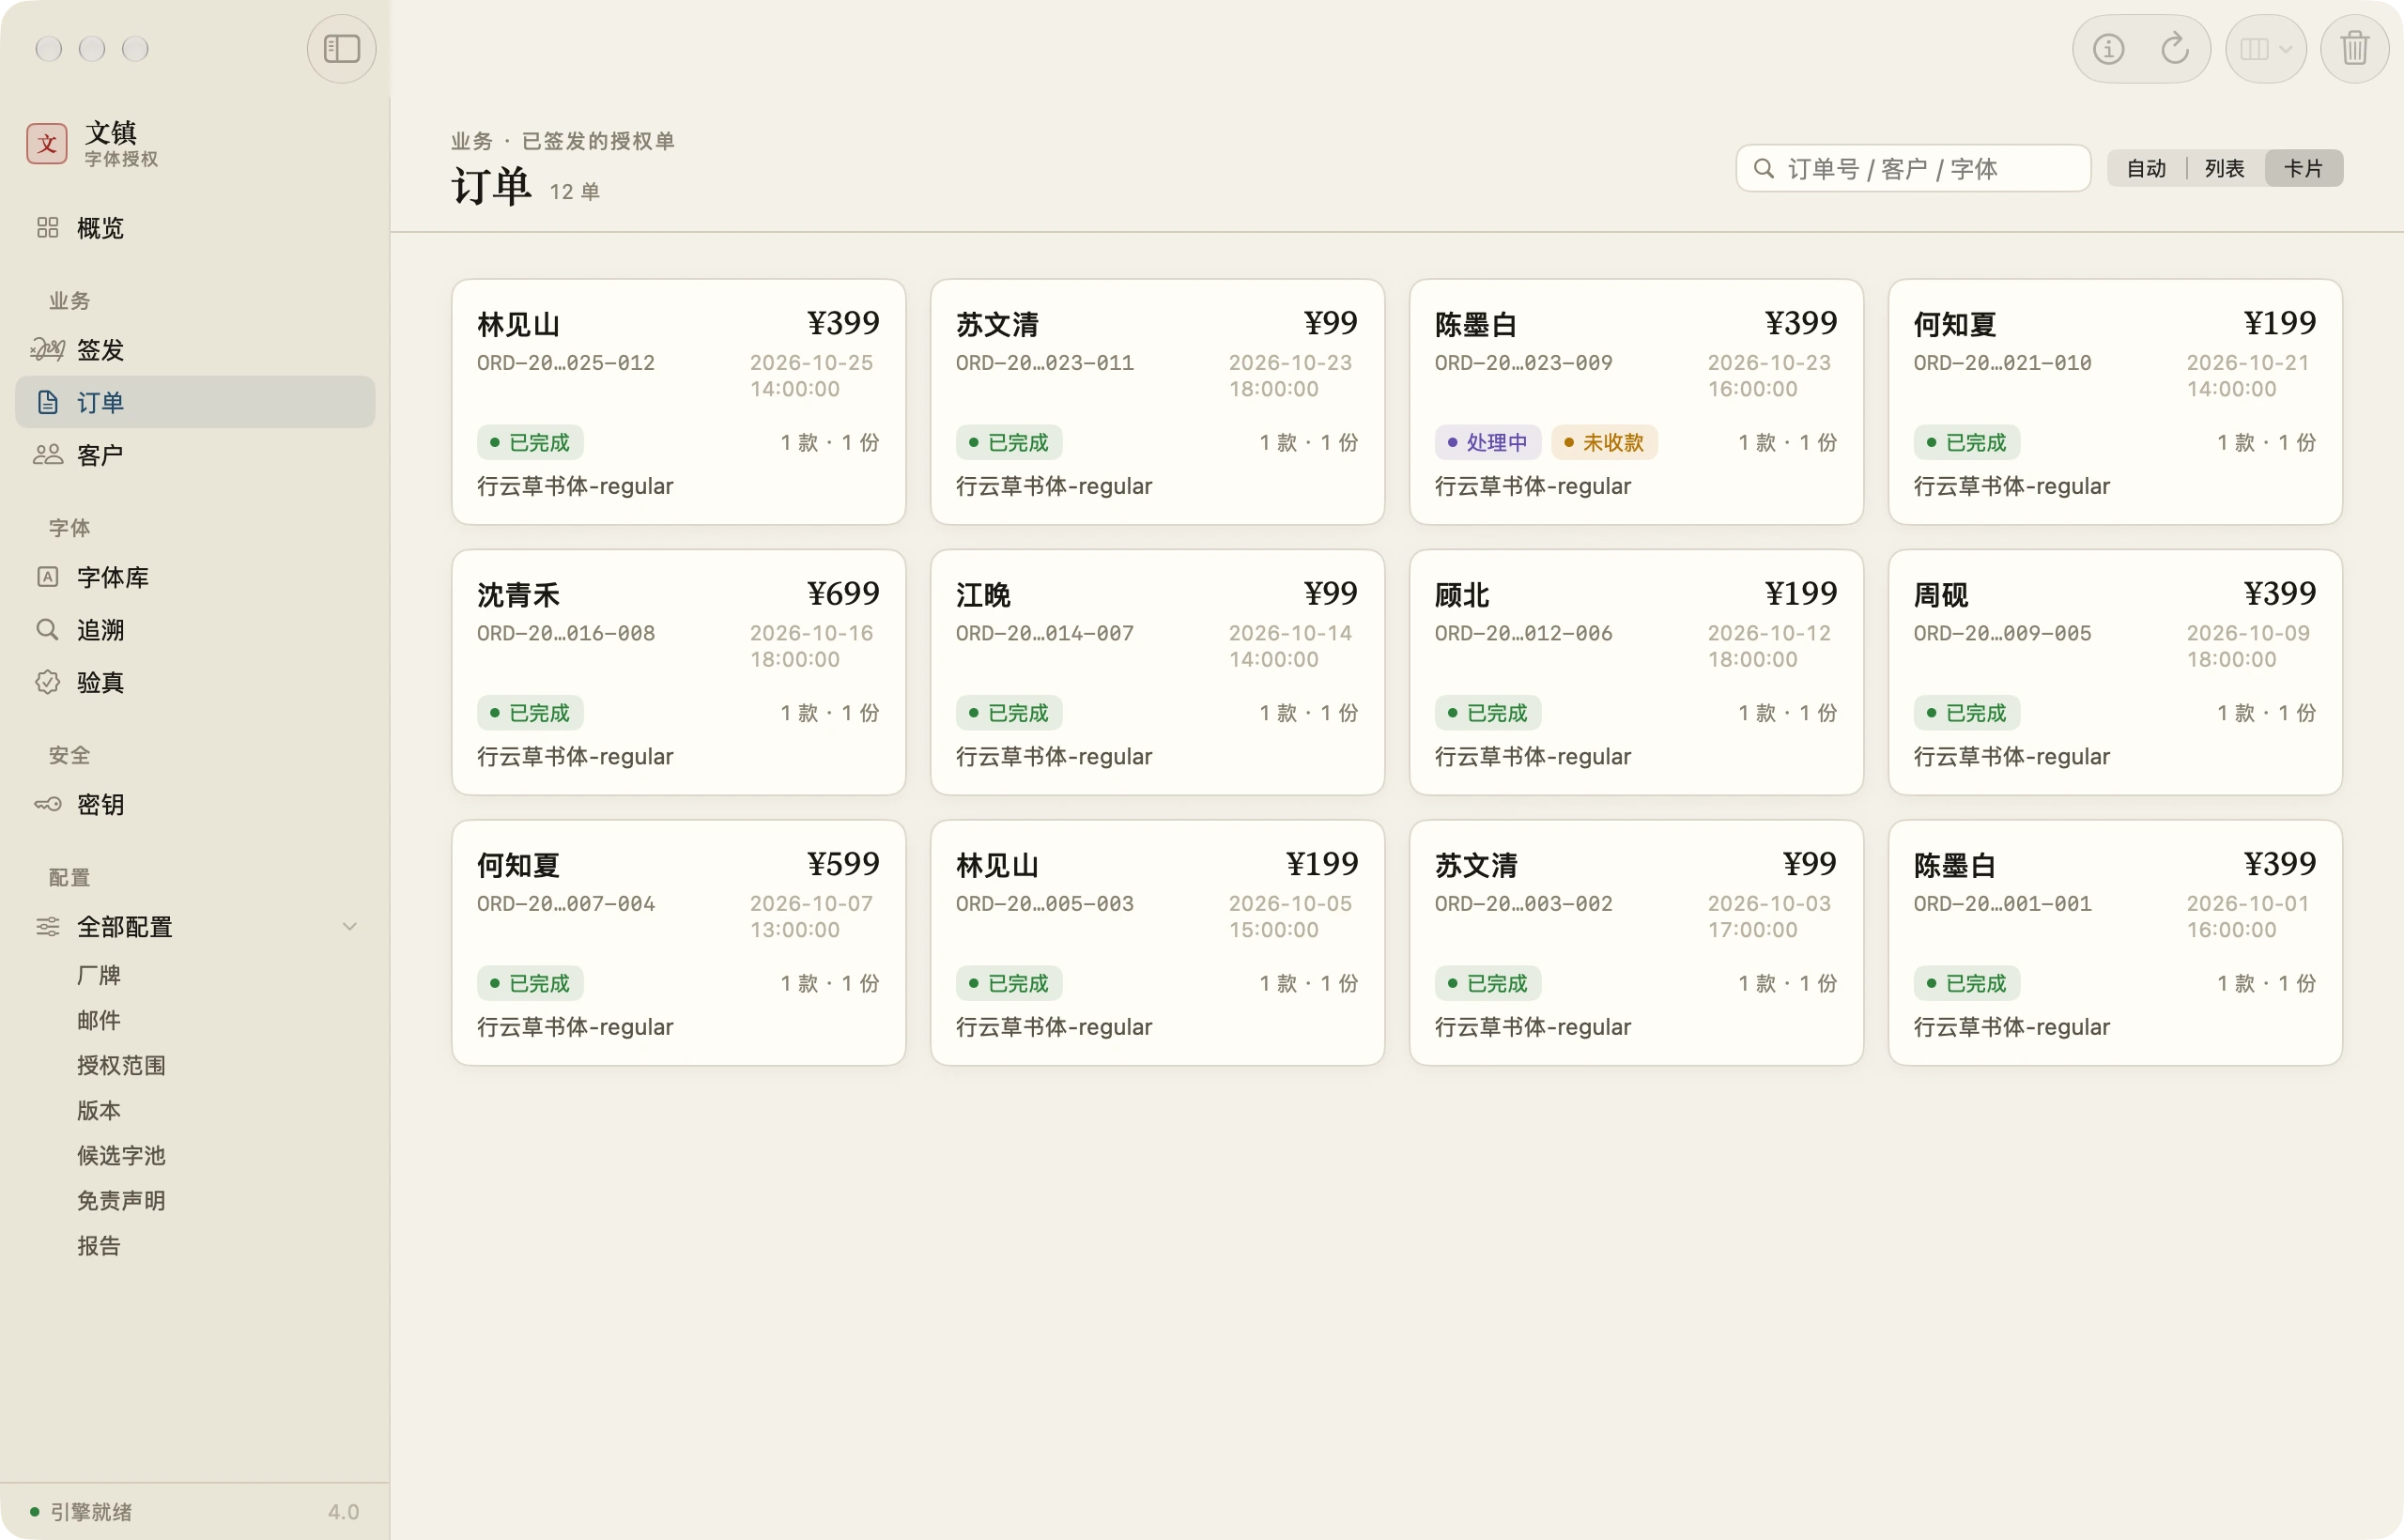Click the refresh arrow icon
2404x1540 pixels.
2174,48
